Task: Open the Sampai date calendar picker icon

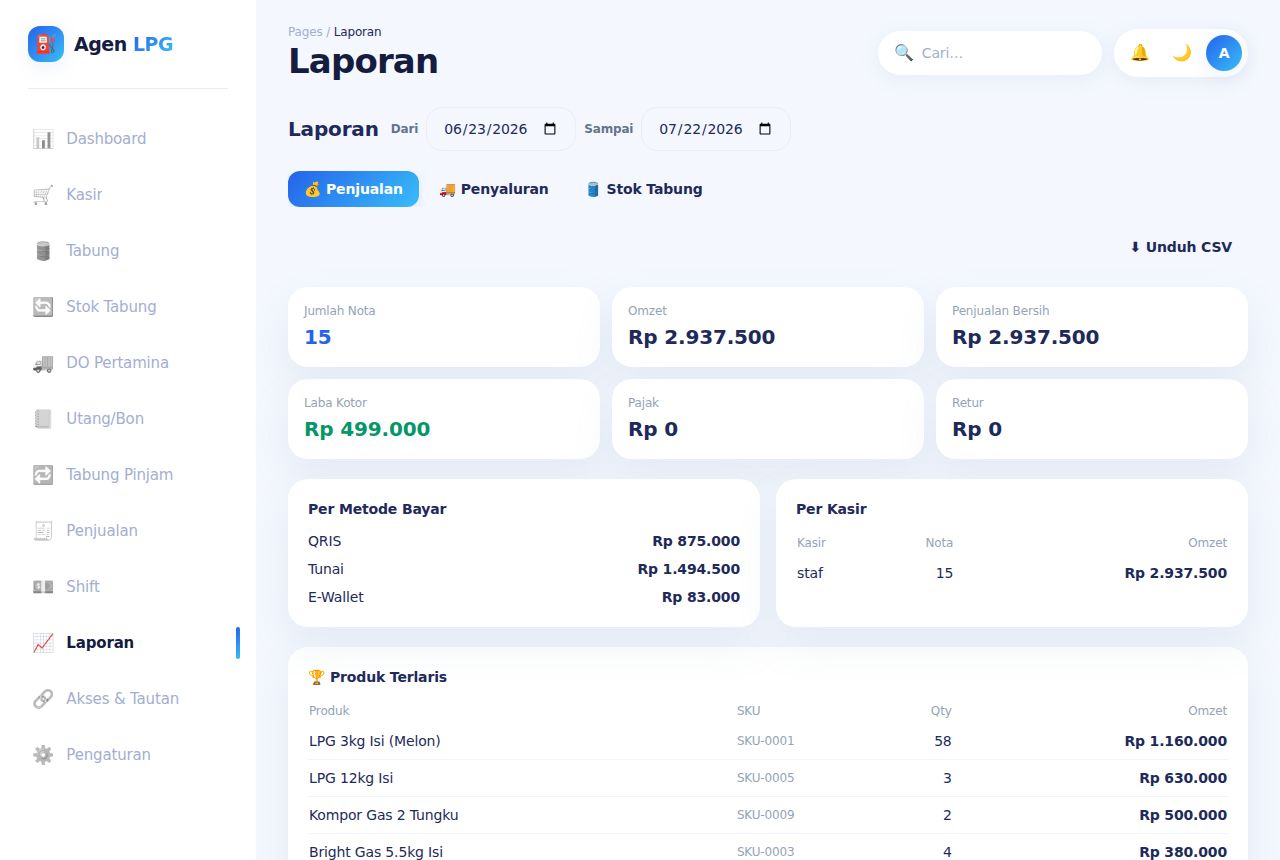Action: (x=765, y=129)
